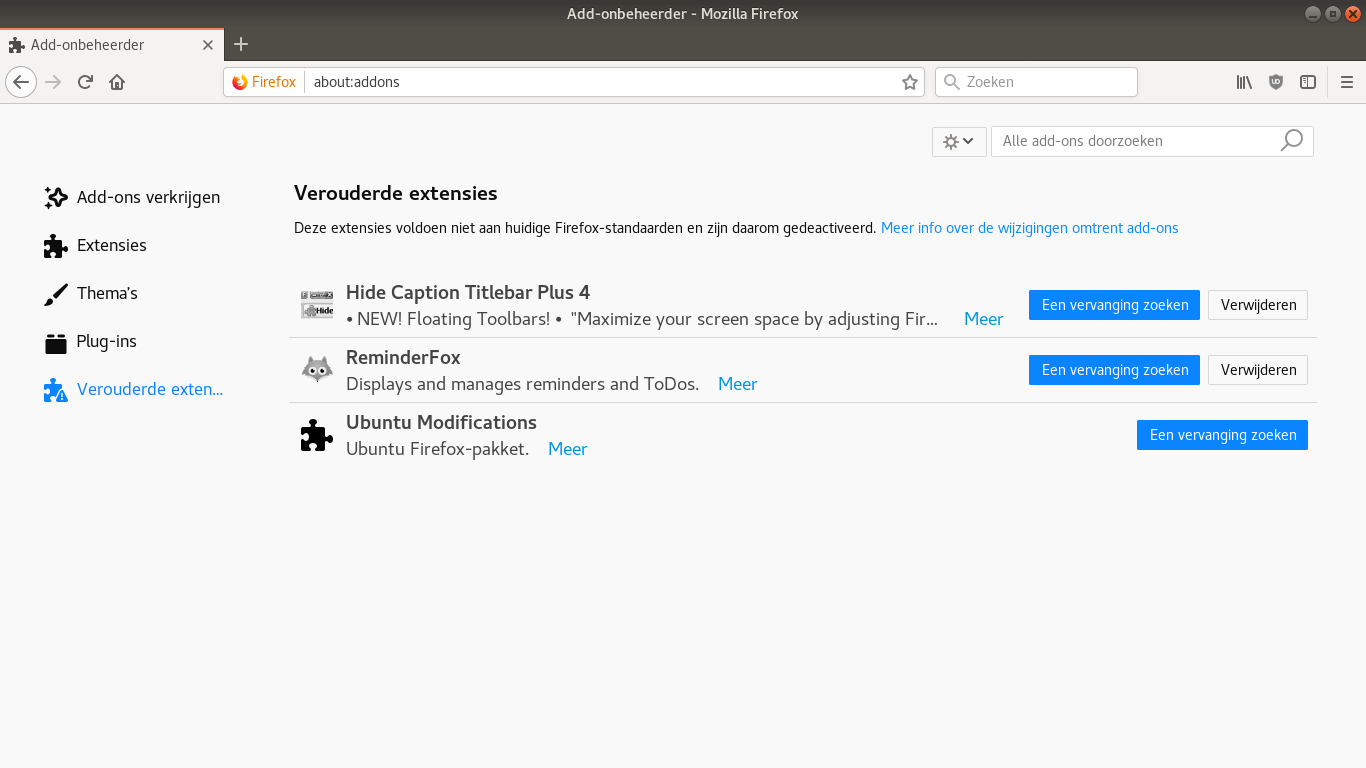1366x768 pixels.
Task: Find a replacement for Hide Caption Titlebar Plus
Action: pos(1114,305)
